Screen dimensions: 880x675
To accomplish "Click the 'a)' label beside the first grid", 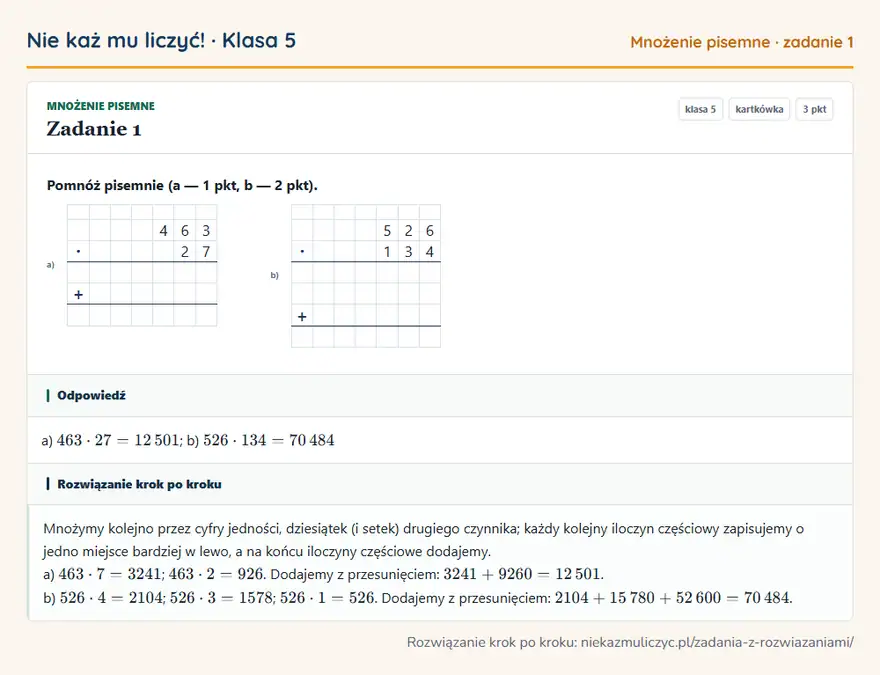I will click(51, 265).
